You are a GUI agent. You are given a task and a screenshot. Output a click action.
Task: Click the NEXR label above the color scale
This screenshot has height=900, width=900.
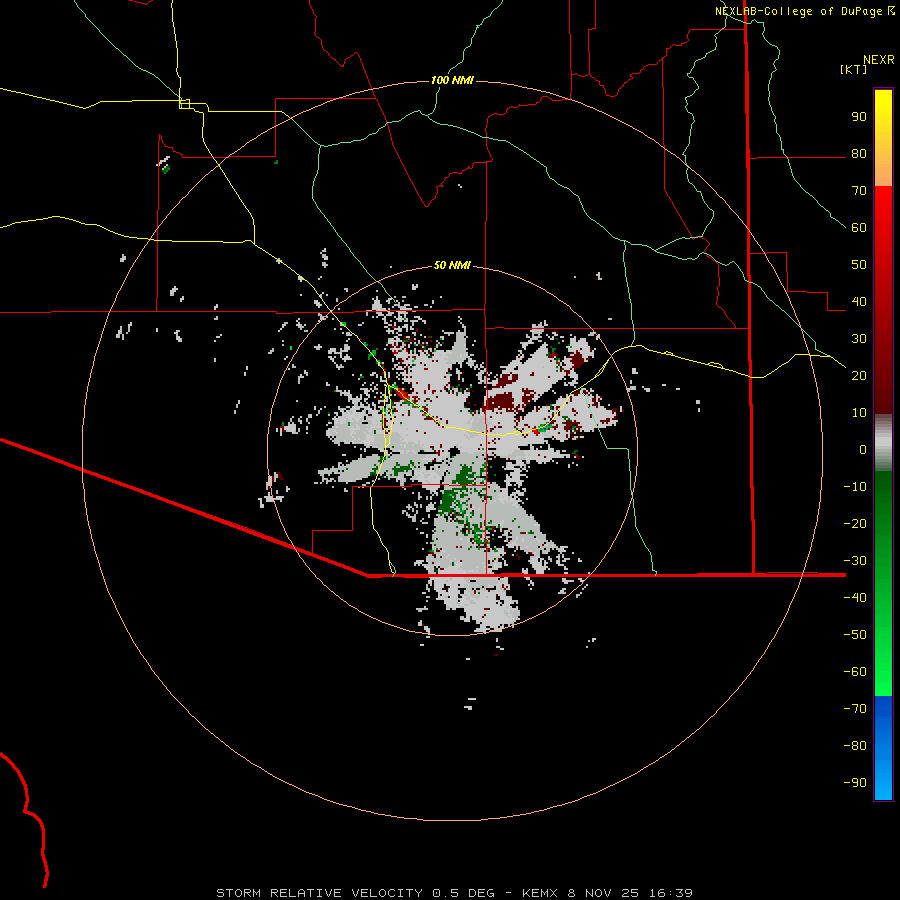[x=878, y=60]
